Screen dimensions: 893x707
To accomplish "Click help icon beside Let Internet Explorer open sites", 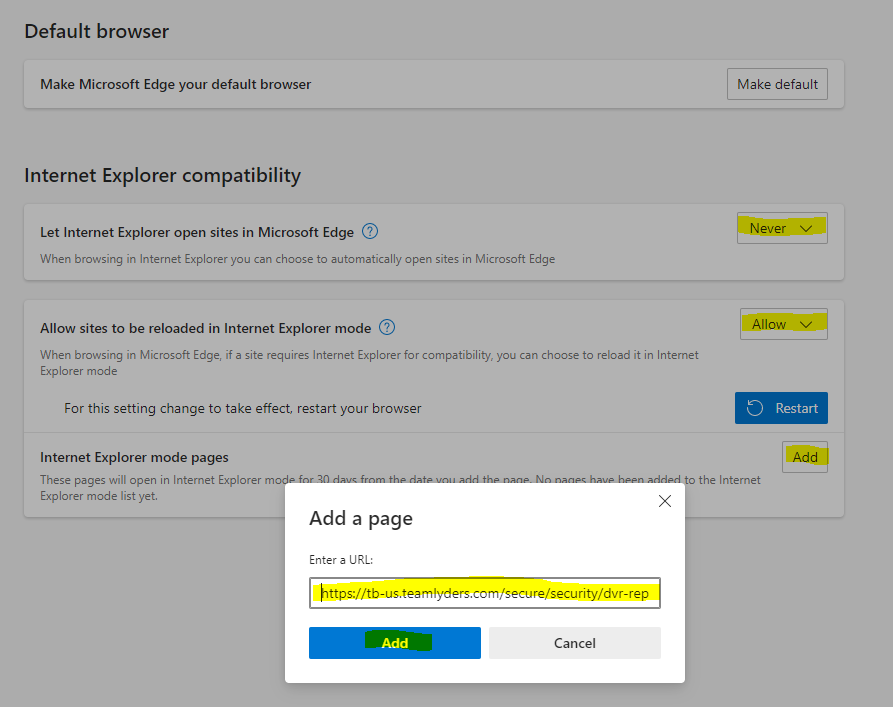I will pyautogui.click(x=370, y=231).
